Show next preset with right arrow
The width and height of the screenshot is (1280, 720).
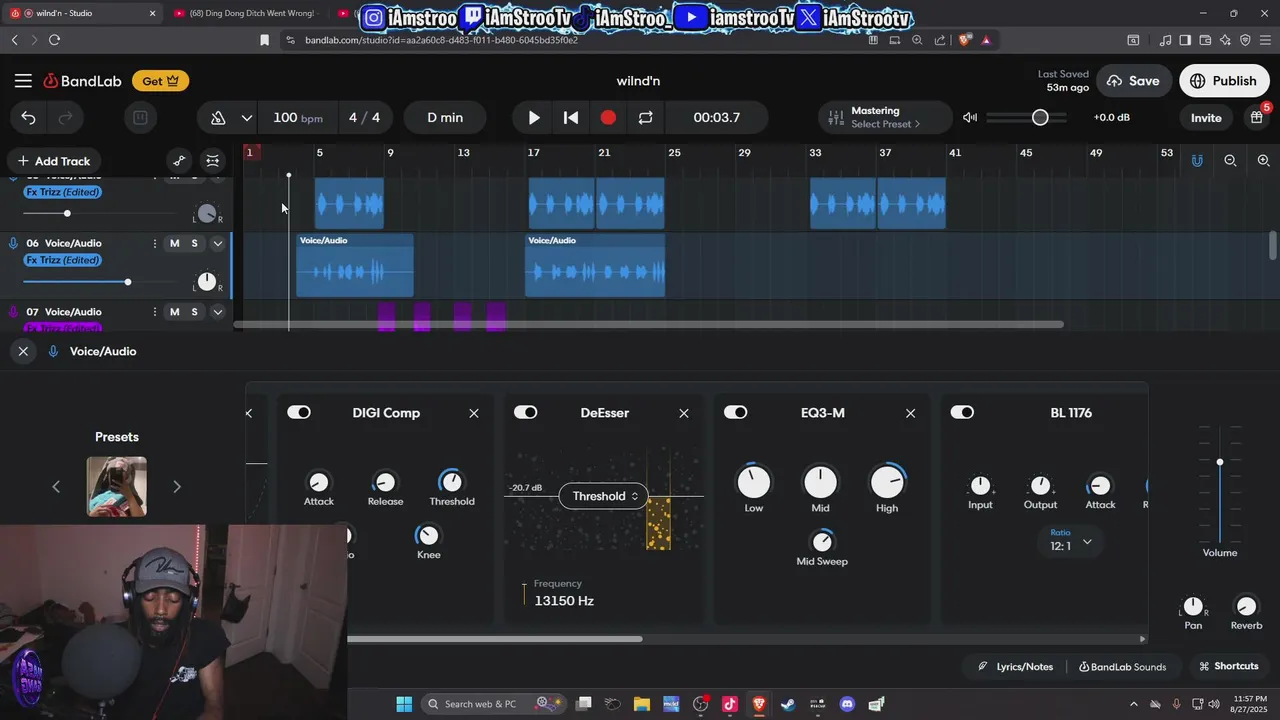click(177, 487)
